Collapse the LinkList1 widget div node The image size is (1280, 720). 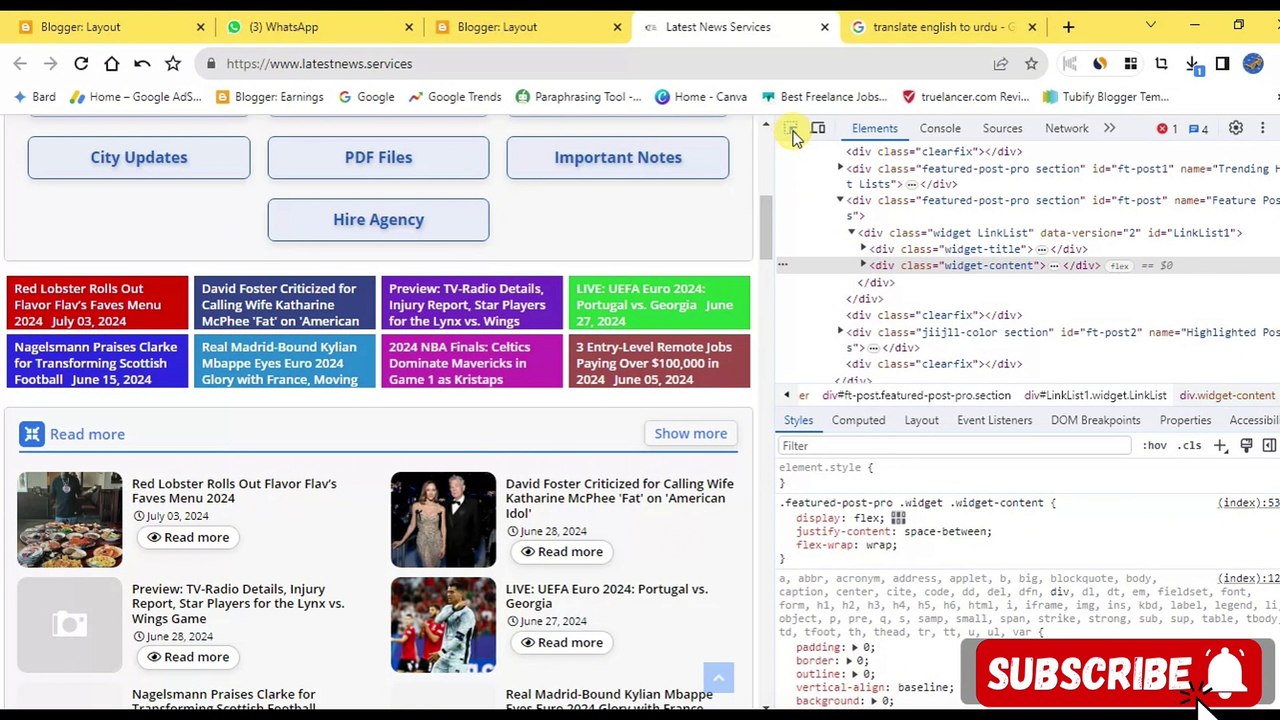pos(852,233)
